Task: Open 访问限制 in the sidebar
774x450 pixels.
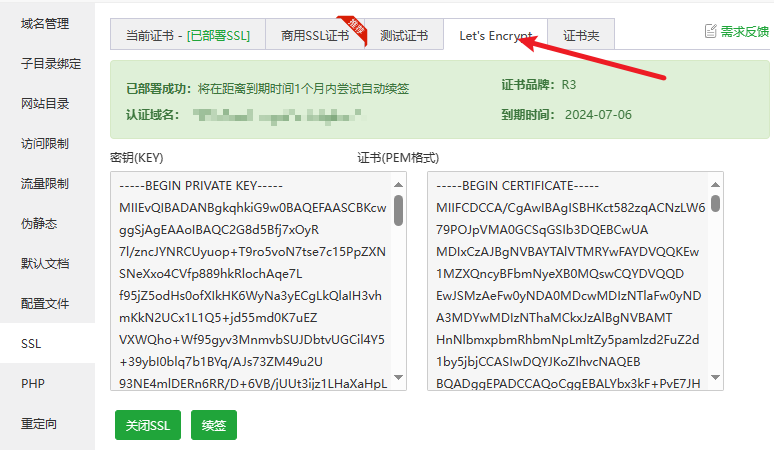Action: 45,143
